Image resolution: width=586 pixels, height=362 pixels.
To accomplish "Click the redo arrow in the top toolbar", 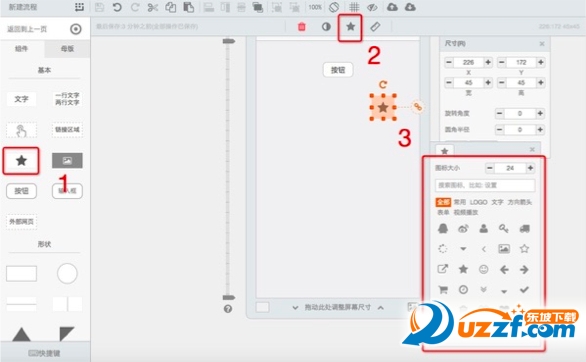I will coord(135,7).
